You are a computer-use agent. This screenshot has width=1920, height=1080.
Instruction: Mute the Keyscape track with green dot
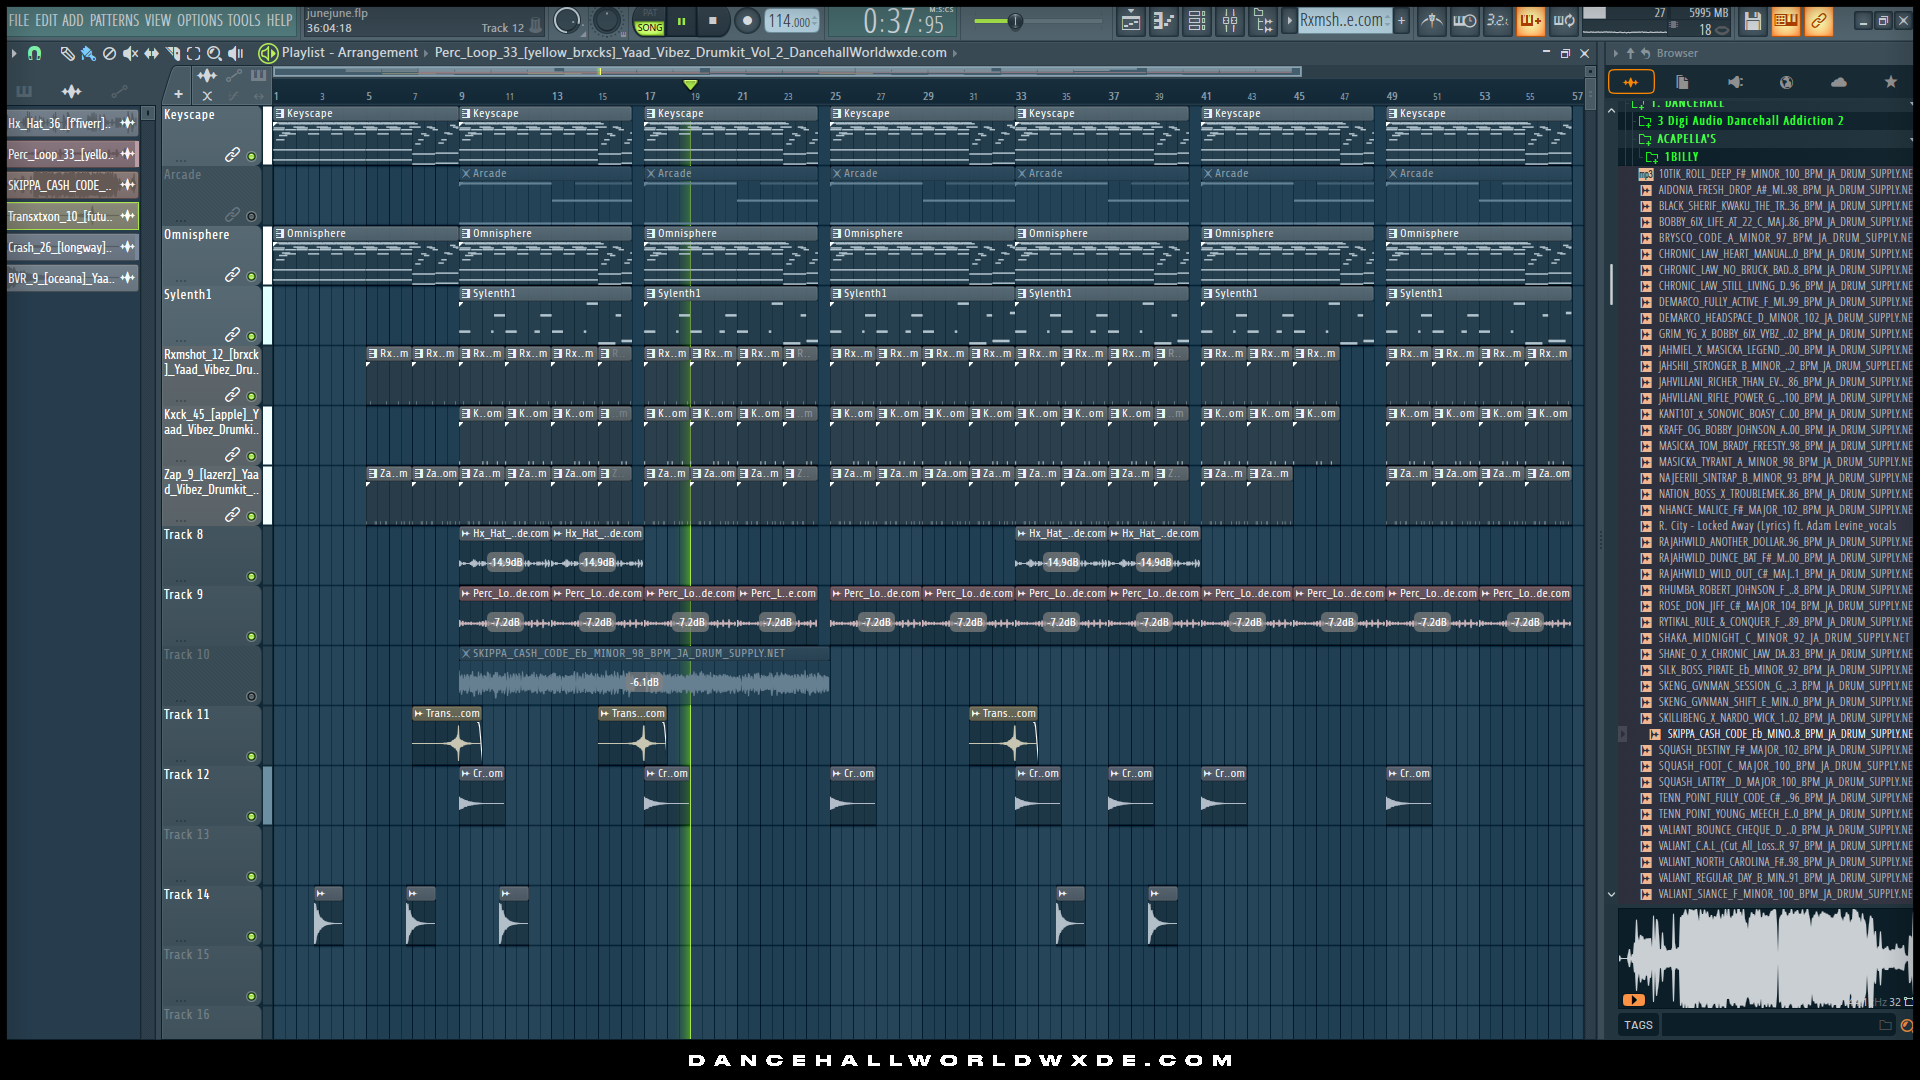point(251,157)
